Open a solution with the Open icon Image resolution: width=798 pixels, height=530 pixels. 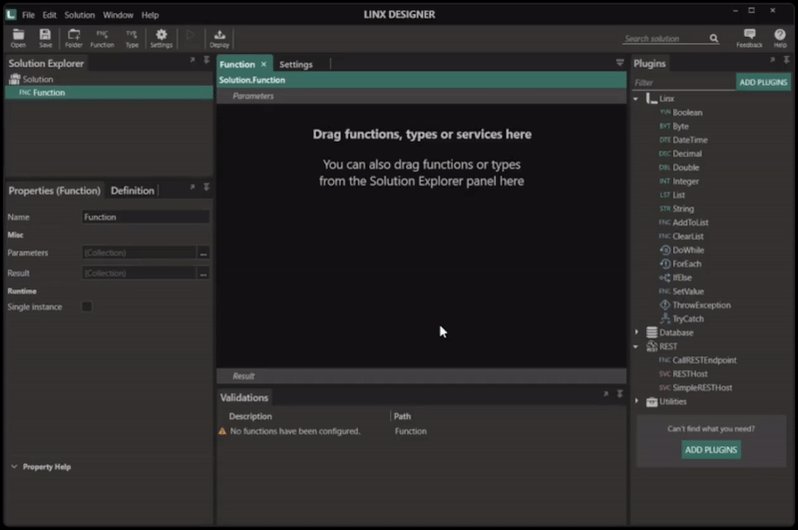click(18, 38)
